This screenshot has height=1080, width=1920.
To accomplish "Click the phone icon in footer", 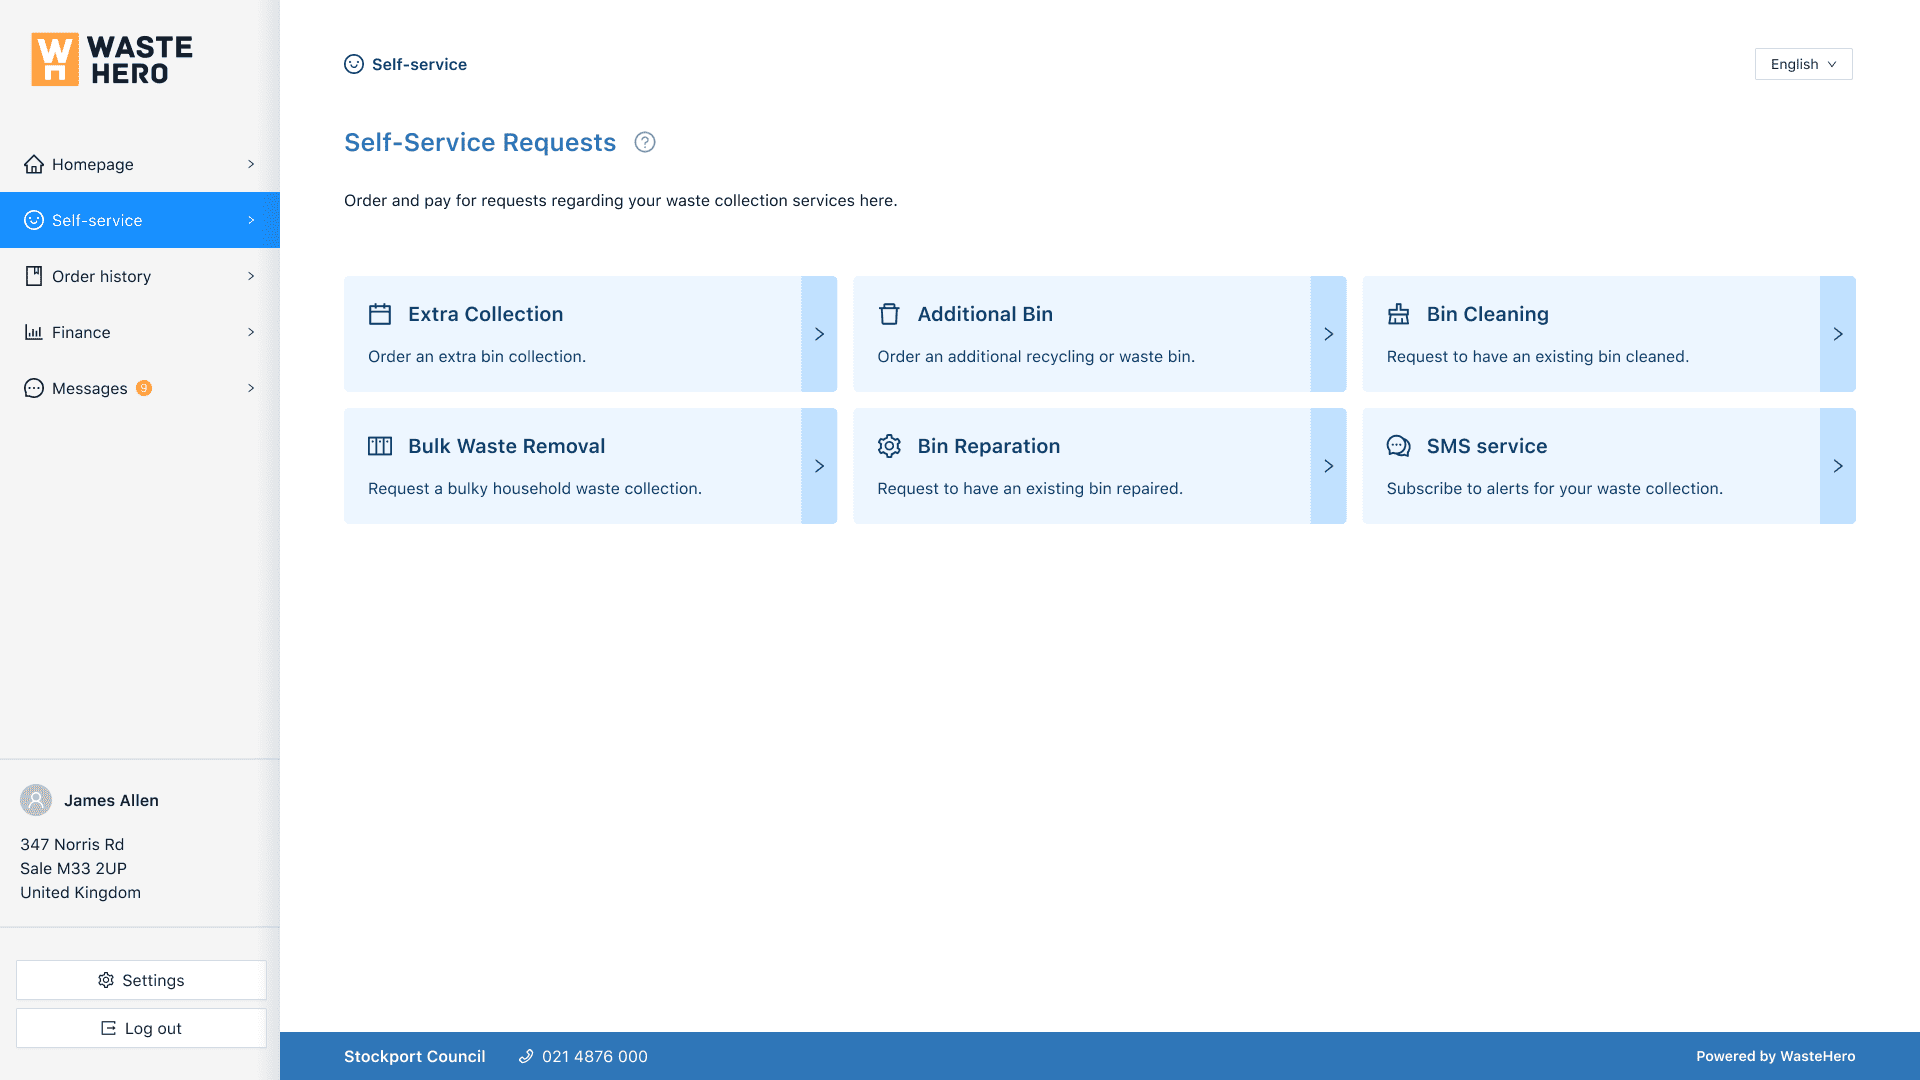I will (x=526, y=1056).
